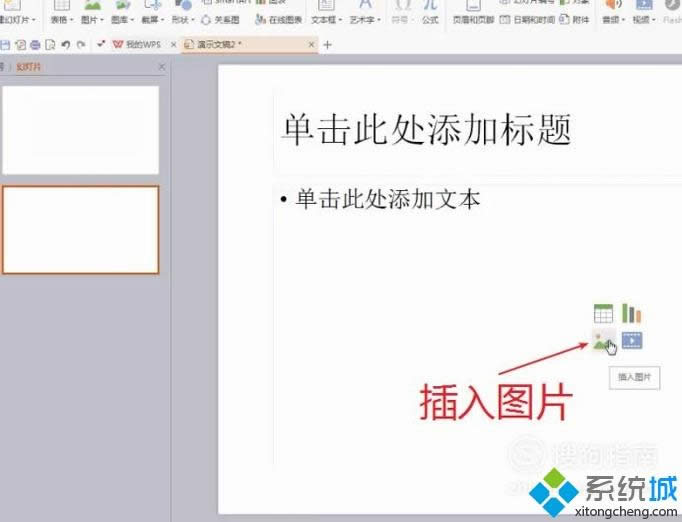Click the title placeholder 单击此处添加标题
Viewport: 682px width, 522px height.
click(426, 129)
